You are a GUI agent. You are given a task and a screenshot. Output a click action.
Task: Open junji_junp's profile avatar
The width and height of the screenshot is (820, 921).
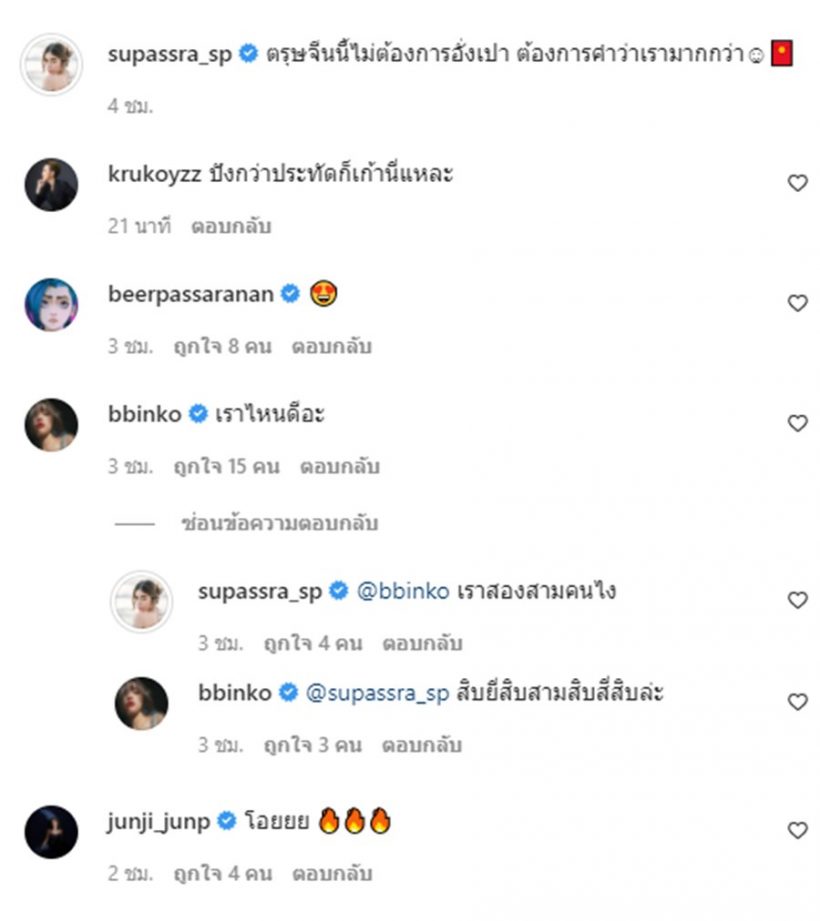[51, 831]
